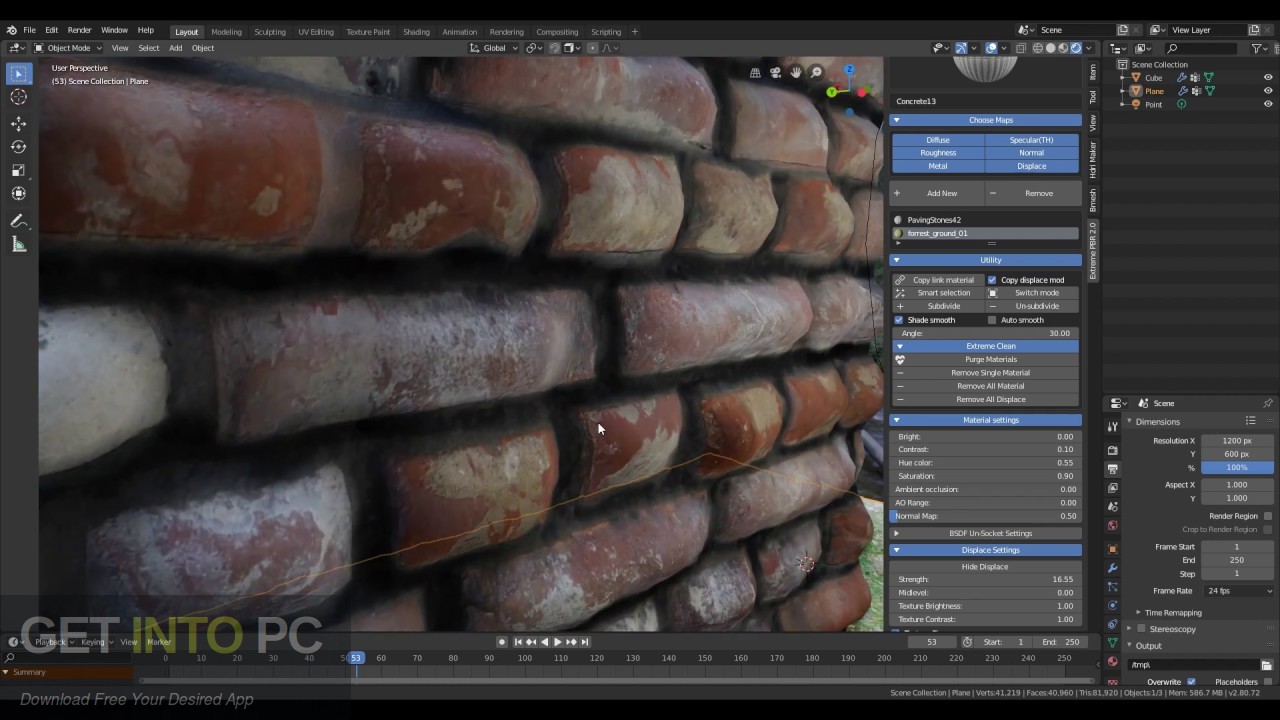This screenshot has height=720, width=1280.
Task: Select the Move tool in the viewport toolbar
Action: coord(18,123)
